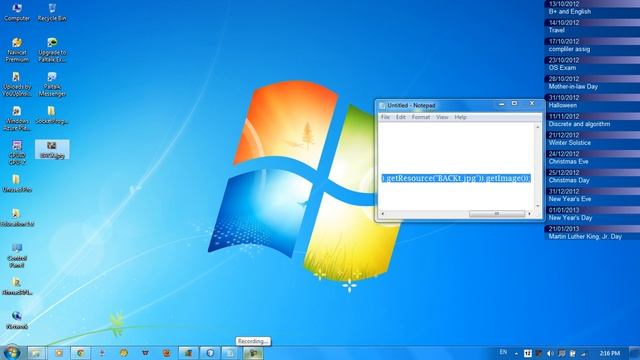
Task: Select the Paltalk Messenger desktop icon
Action: (52, 84)
